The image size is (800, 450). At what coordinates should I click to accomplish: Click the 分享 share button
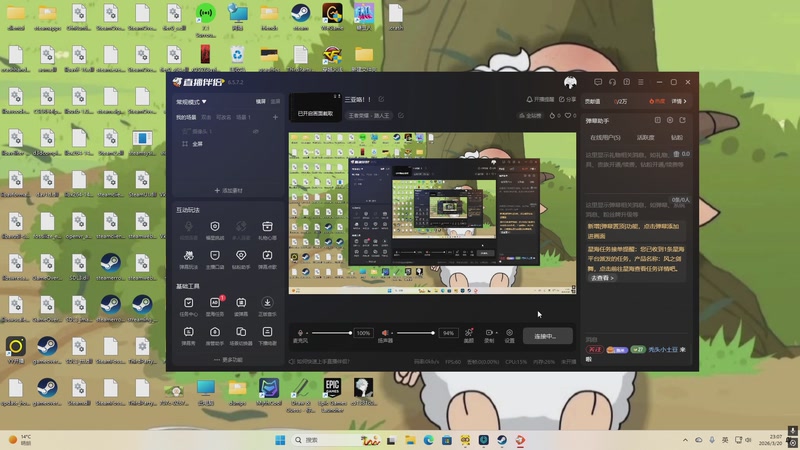(567, 99)
